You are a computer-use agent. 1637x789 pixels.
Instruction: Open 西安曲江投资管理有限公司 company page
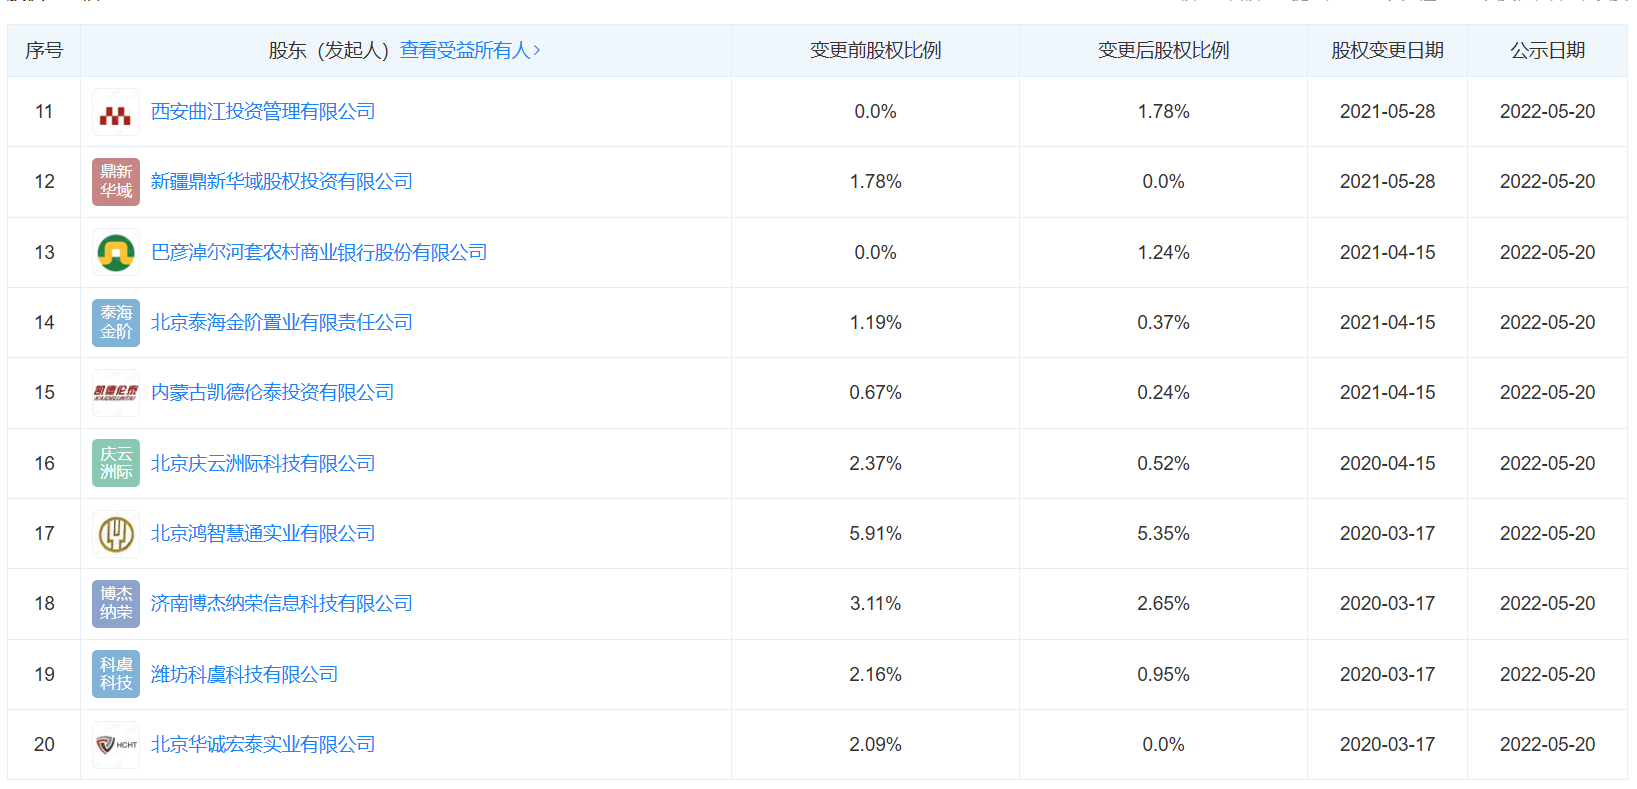point(263,112)
